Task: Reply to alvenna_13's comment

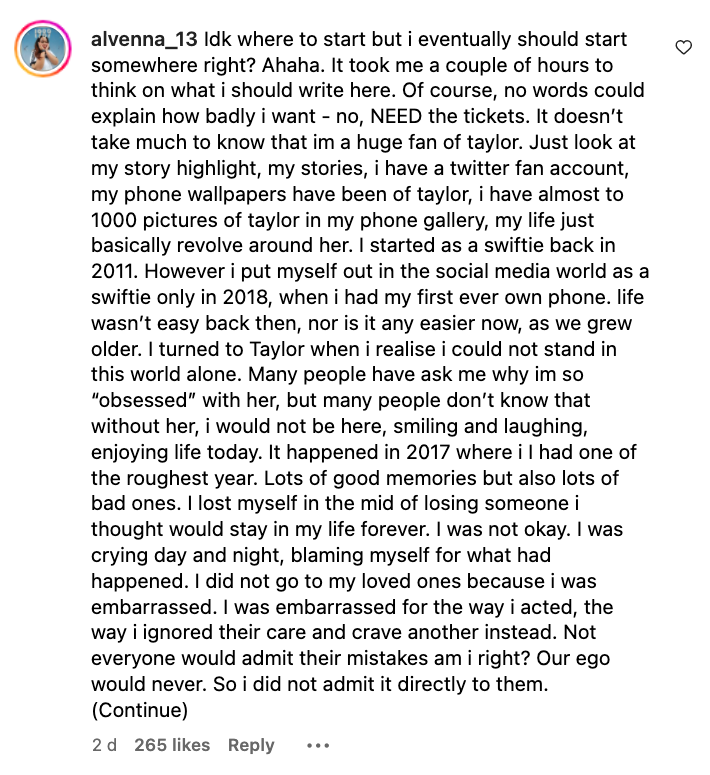Action: [x=251, y=745]
